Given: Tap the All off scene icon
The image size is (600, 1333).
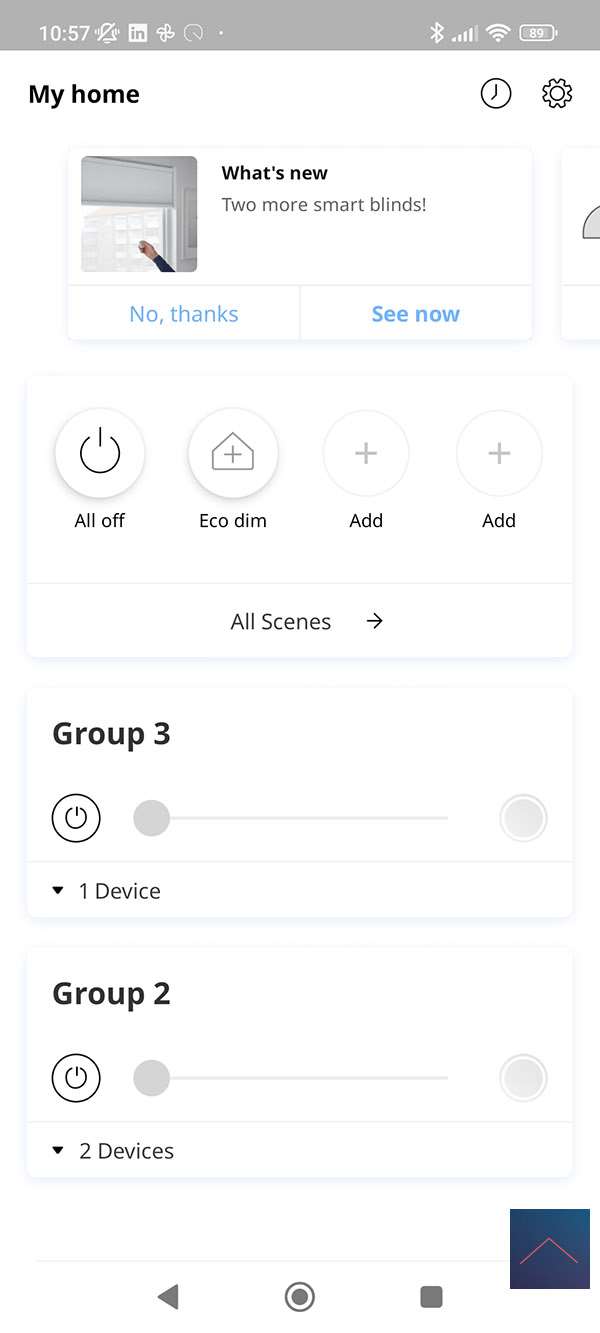Looking at the screenshot, I should click(100, 453).
